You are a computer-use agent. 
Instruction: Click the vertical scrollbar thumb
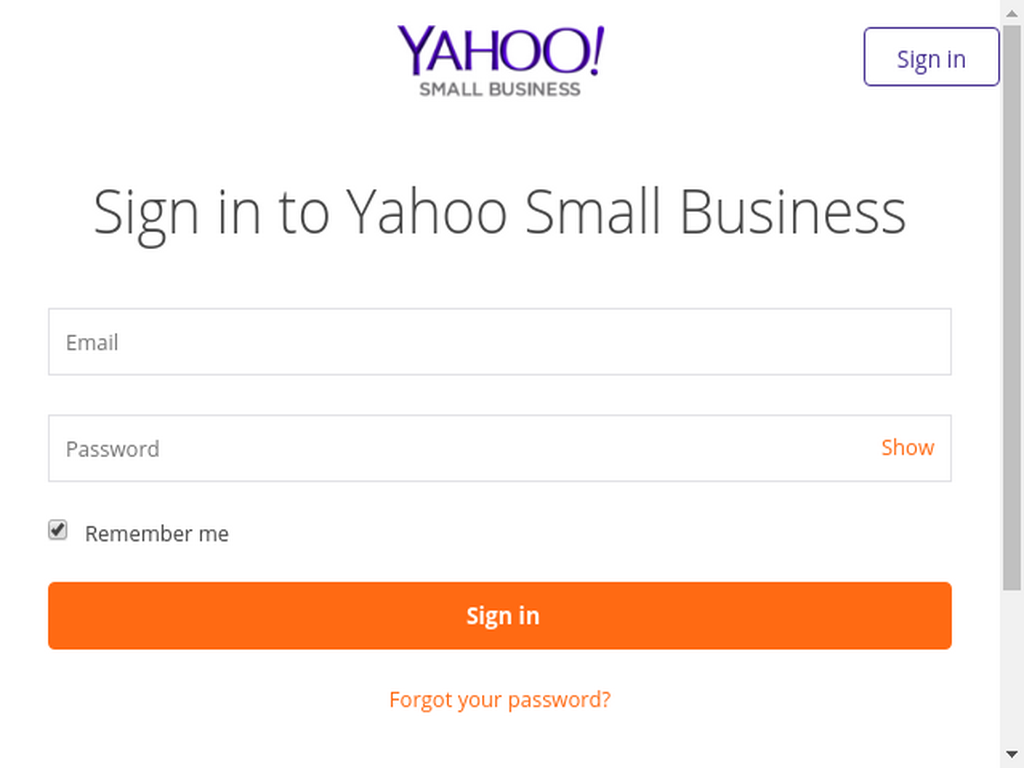[1012, 308]
